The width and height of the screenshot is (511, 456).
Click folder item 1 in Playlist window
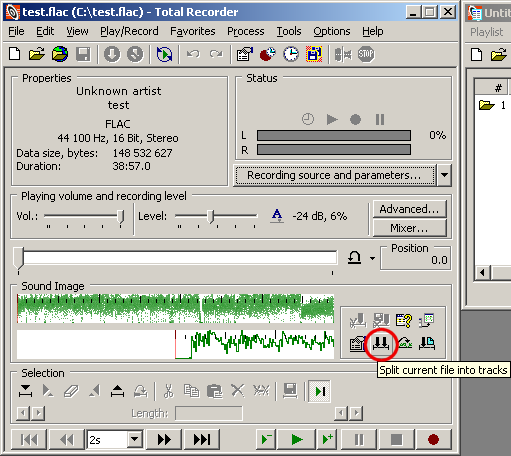coord(492,105)
